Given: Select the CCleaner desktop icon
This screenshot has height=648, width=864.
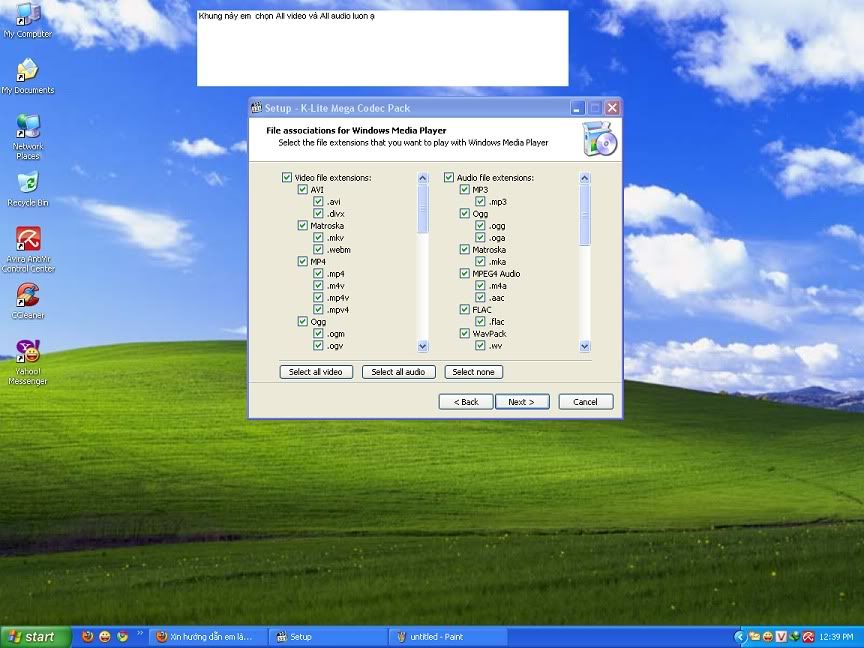Looking at the screenshot, I should pos(28,301).
